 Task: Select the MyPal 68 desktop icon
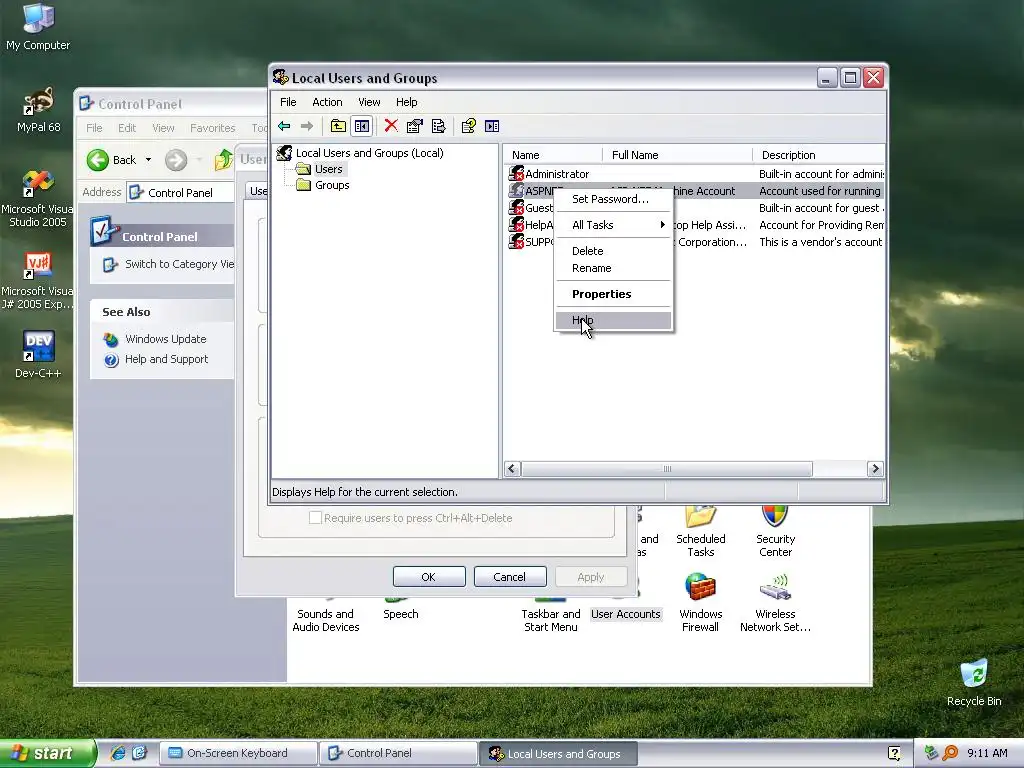38,110
